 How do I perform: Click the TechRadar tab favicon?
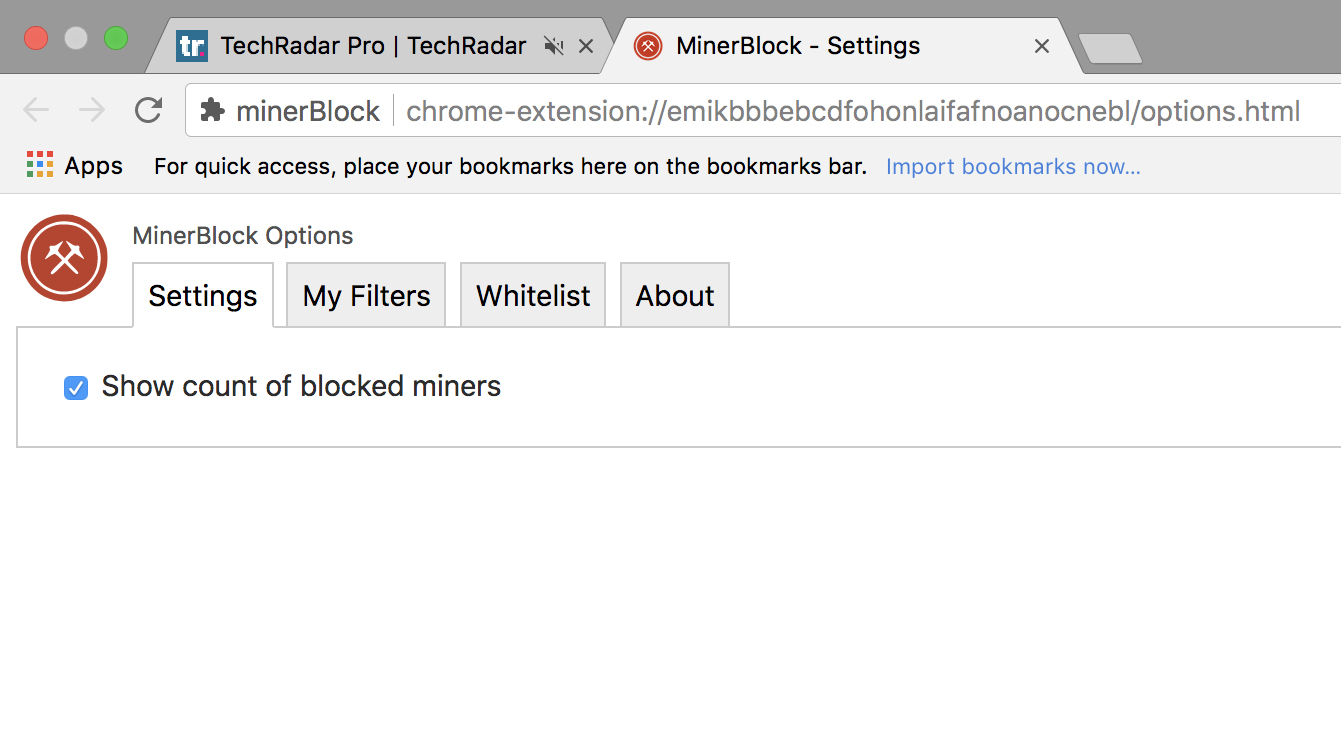[191, 46]
